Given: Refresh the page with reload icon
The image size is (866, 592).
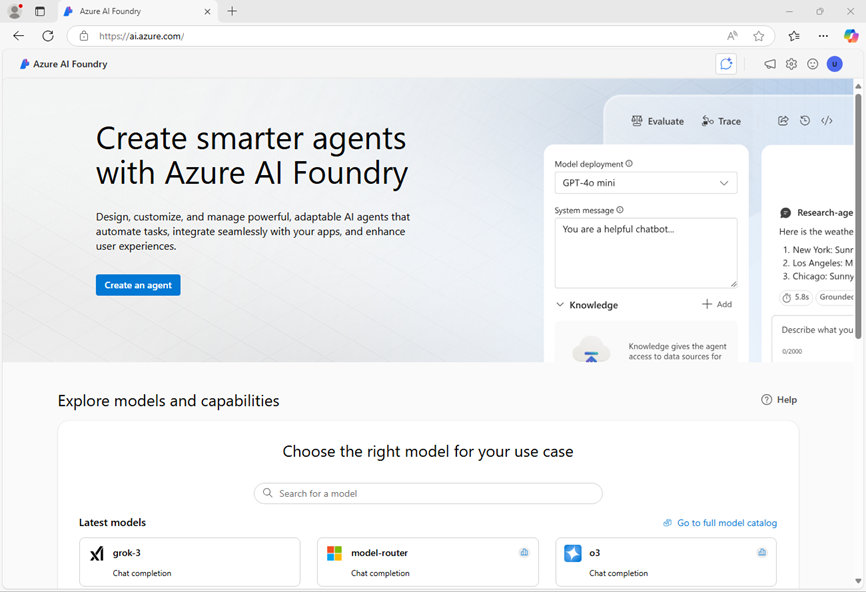Looking at the screenshot, I should coord(48,36).
